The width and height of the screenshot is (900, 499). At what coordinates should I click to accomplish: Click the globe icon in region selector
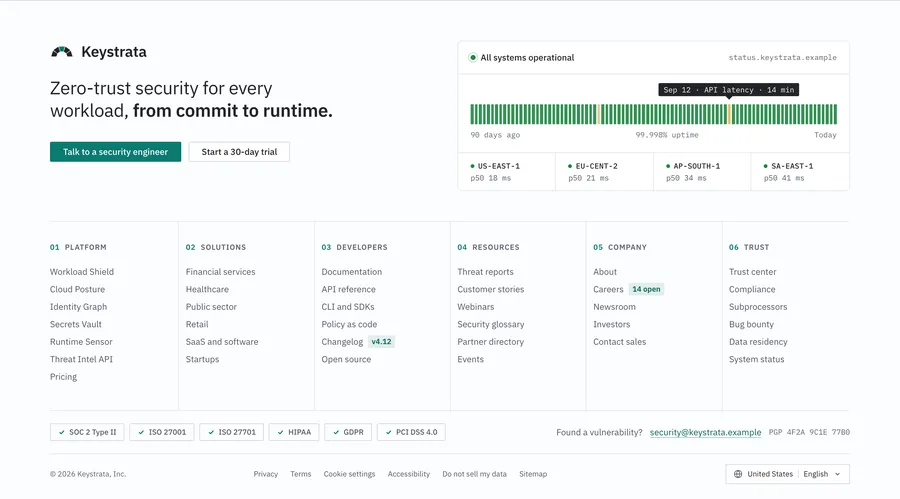click(x=738, y=474)
